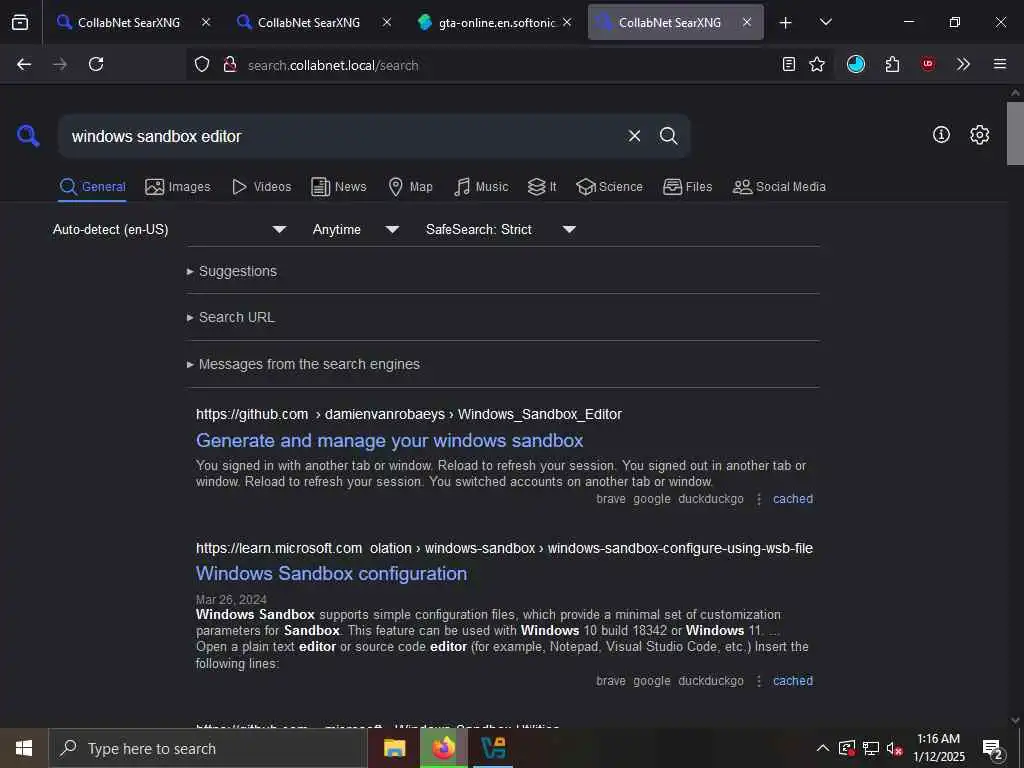Open the Anytime time range dropdown
The image size is (1024, 768).
coord(356,229)
